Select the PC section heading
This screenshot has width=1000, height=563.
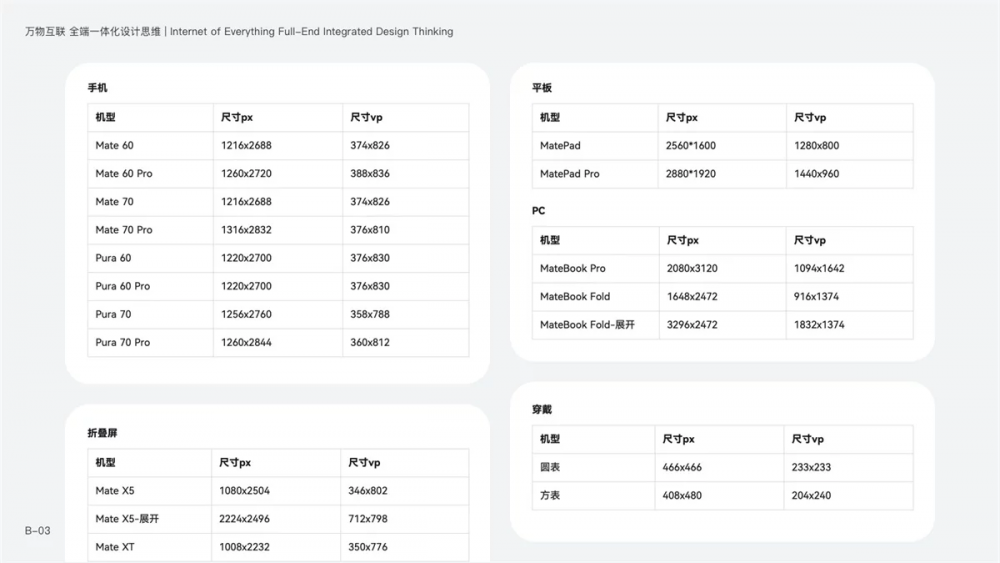point(539,211)
